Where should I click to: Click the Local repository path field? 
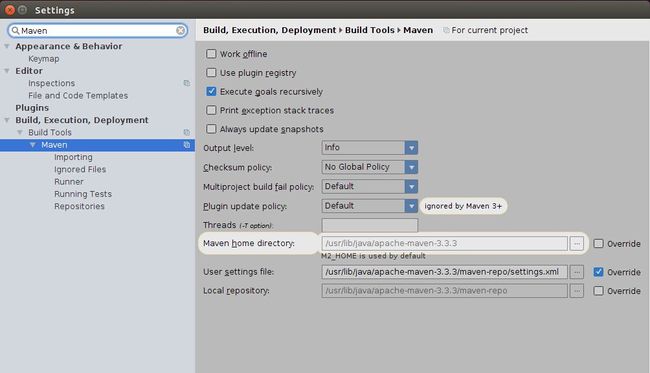click(444, 291)
